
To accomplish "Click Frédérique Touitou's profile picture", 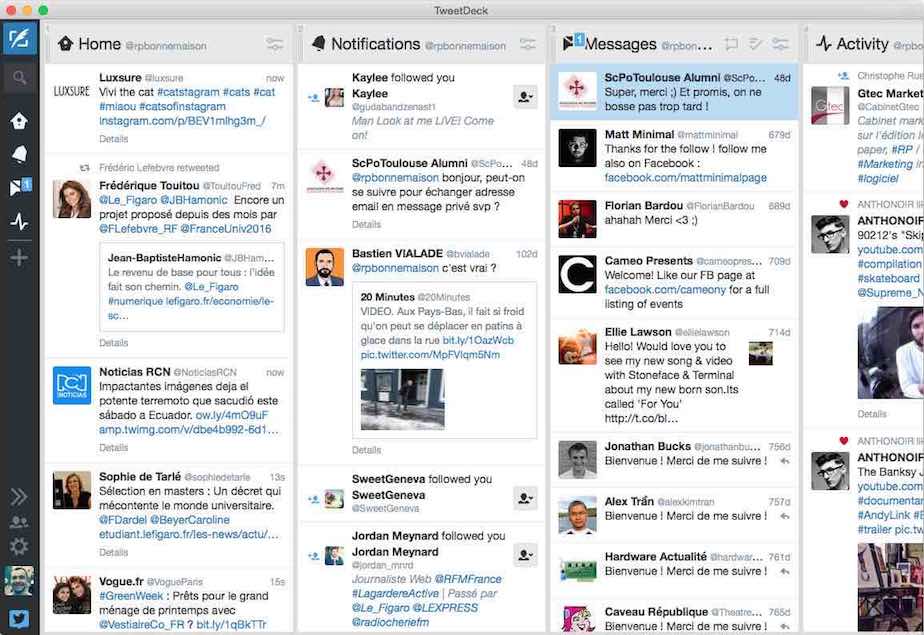I will click(x=72, y=200).
